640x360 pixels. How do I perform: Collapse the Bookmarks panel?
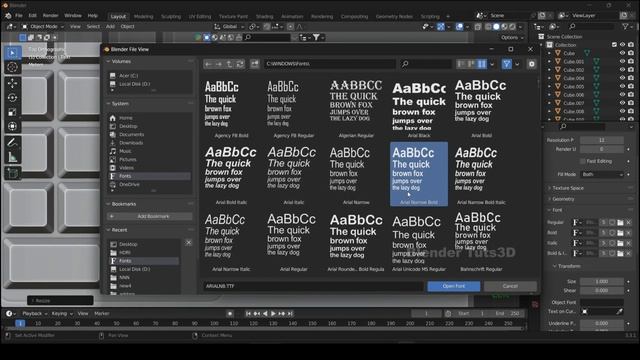pos(123,204)
